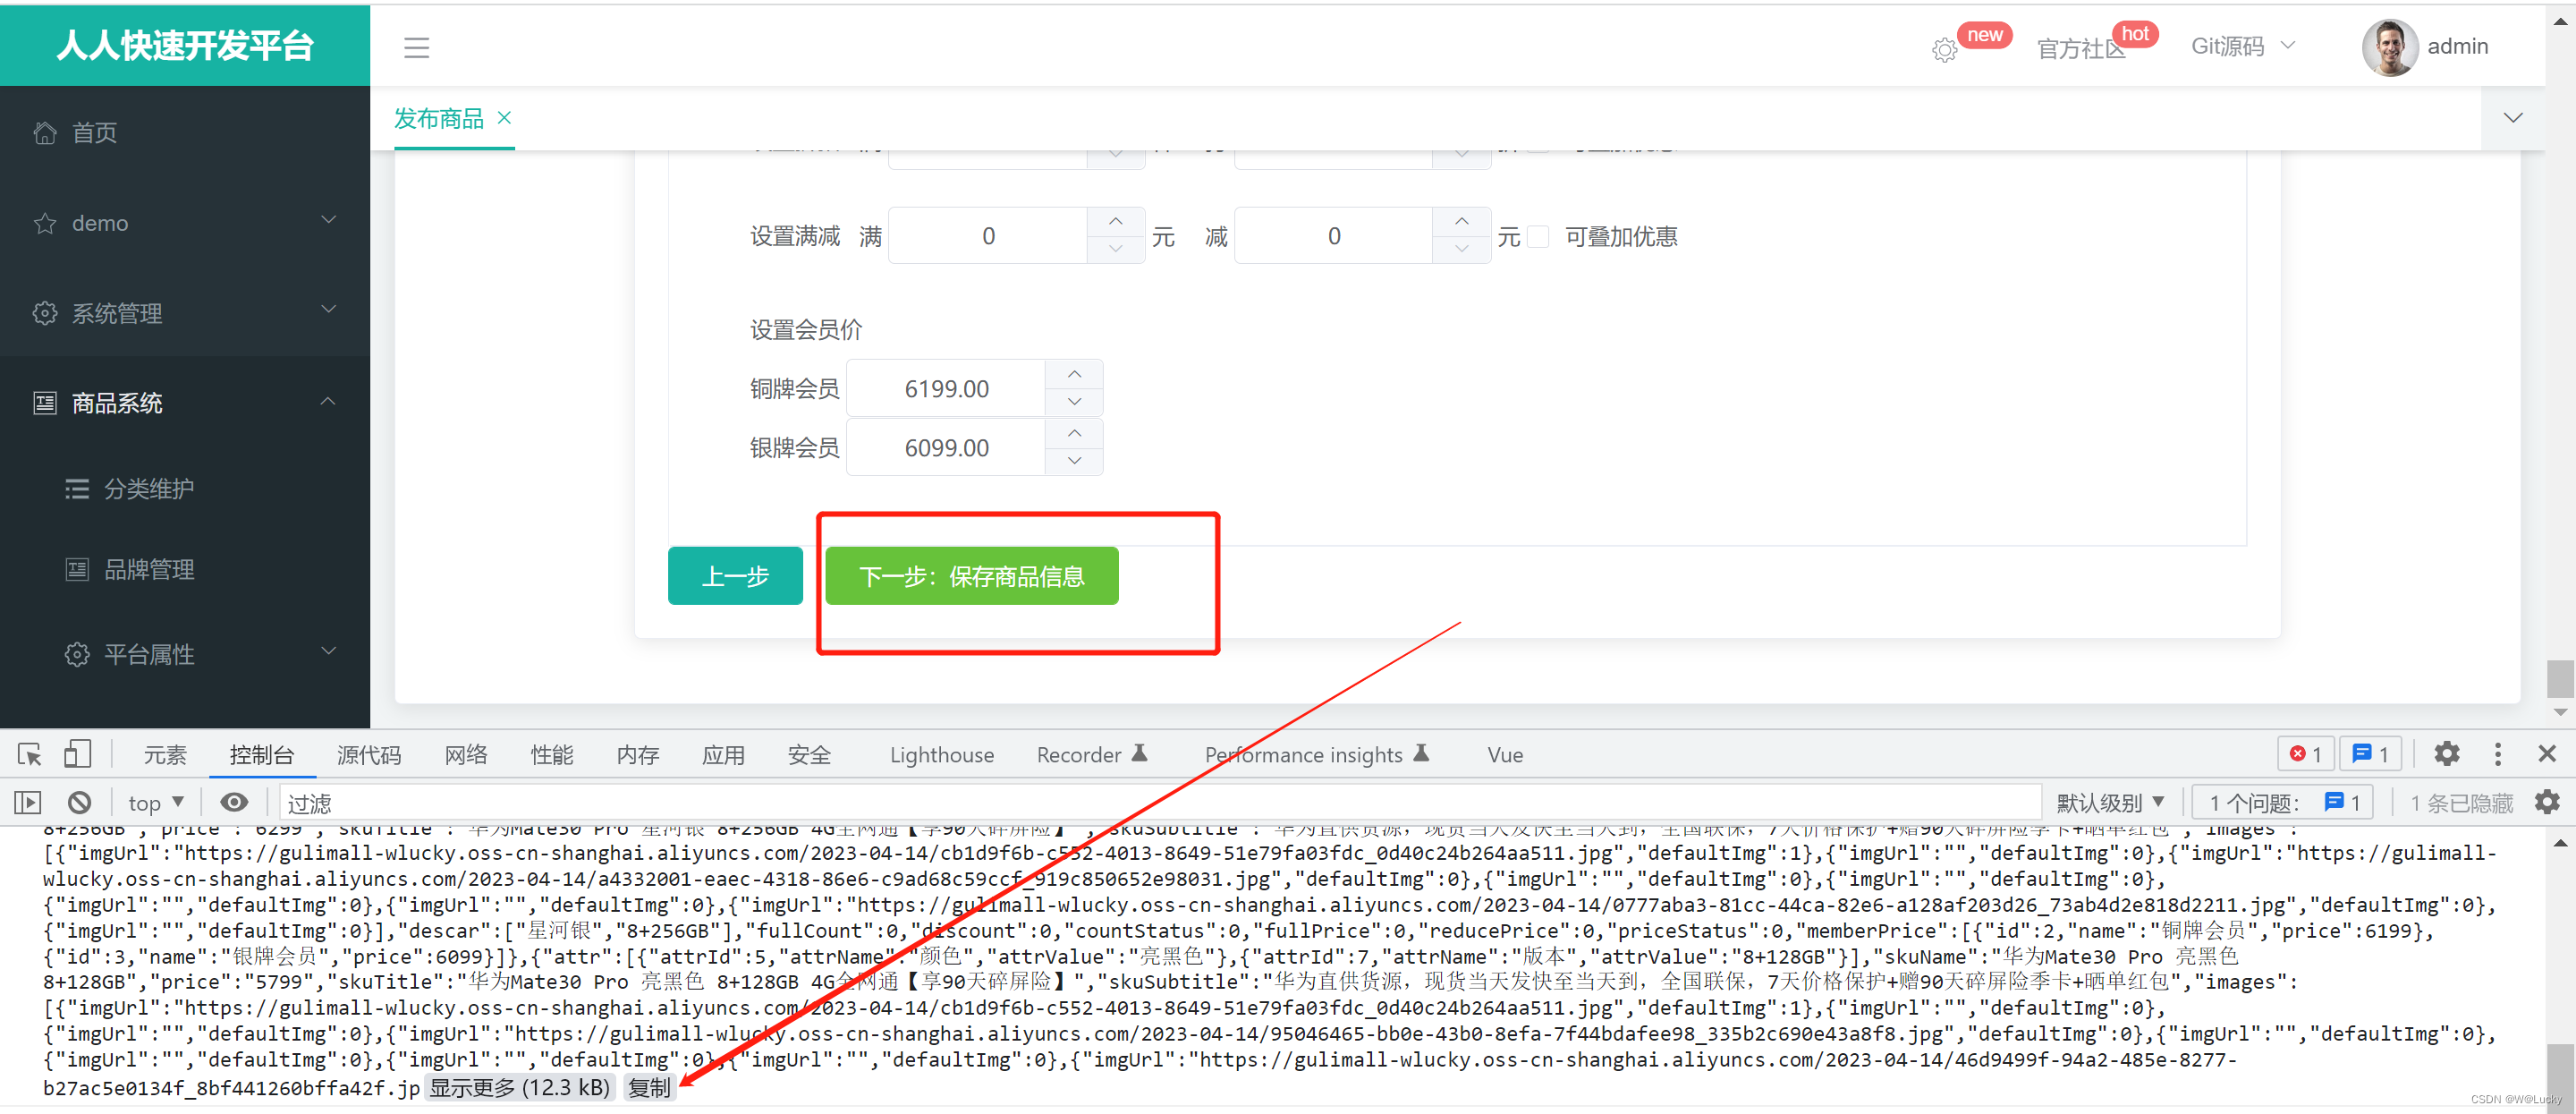Open 品牌管理 in the sidebar
This screenshot has height=1114, width=2576.
(149, 569)
